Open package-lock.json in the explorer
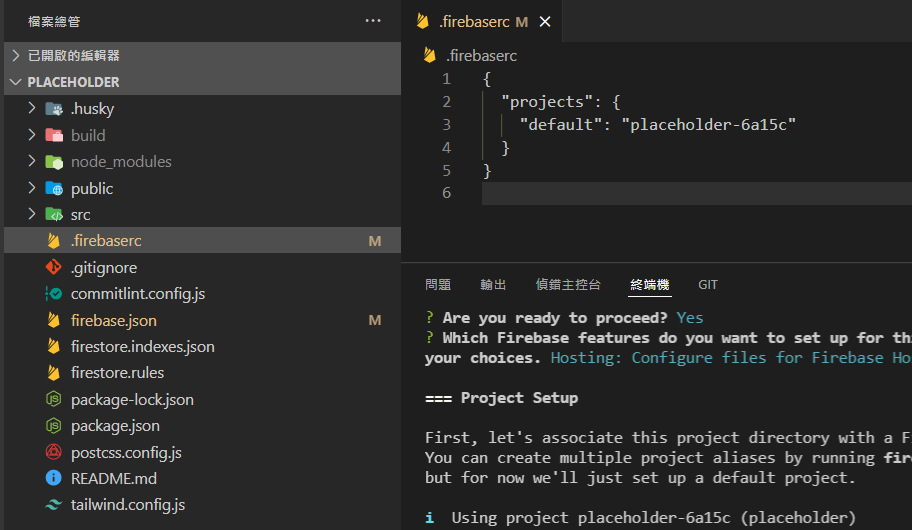Image resolution: width=912 pixels, height=530 pixels. click(132, 399)
